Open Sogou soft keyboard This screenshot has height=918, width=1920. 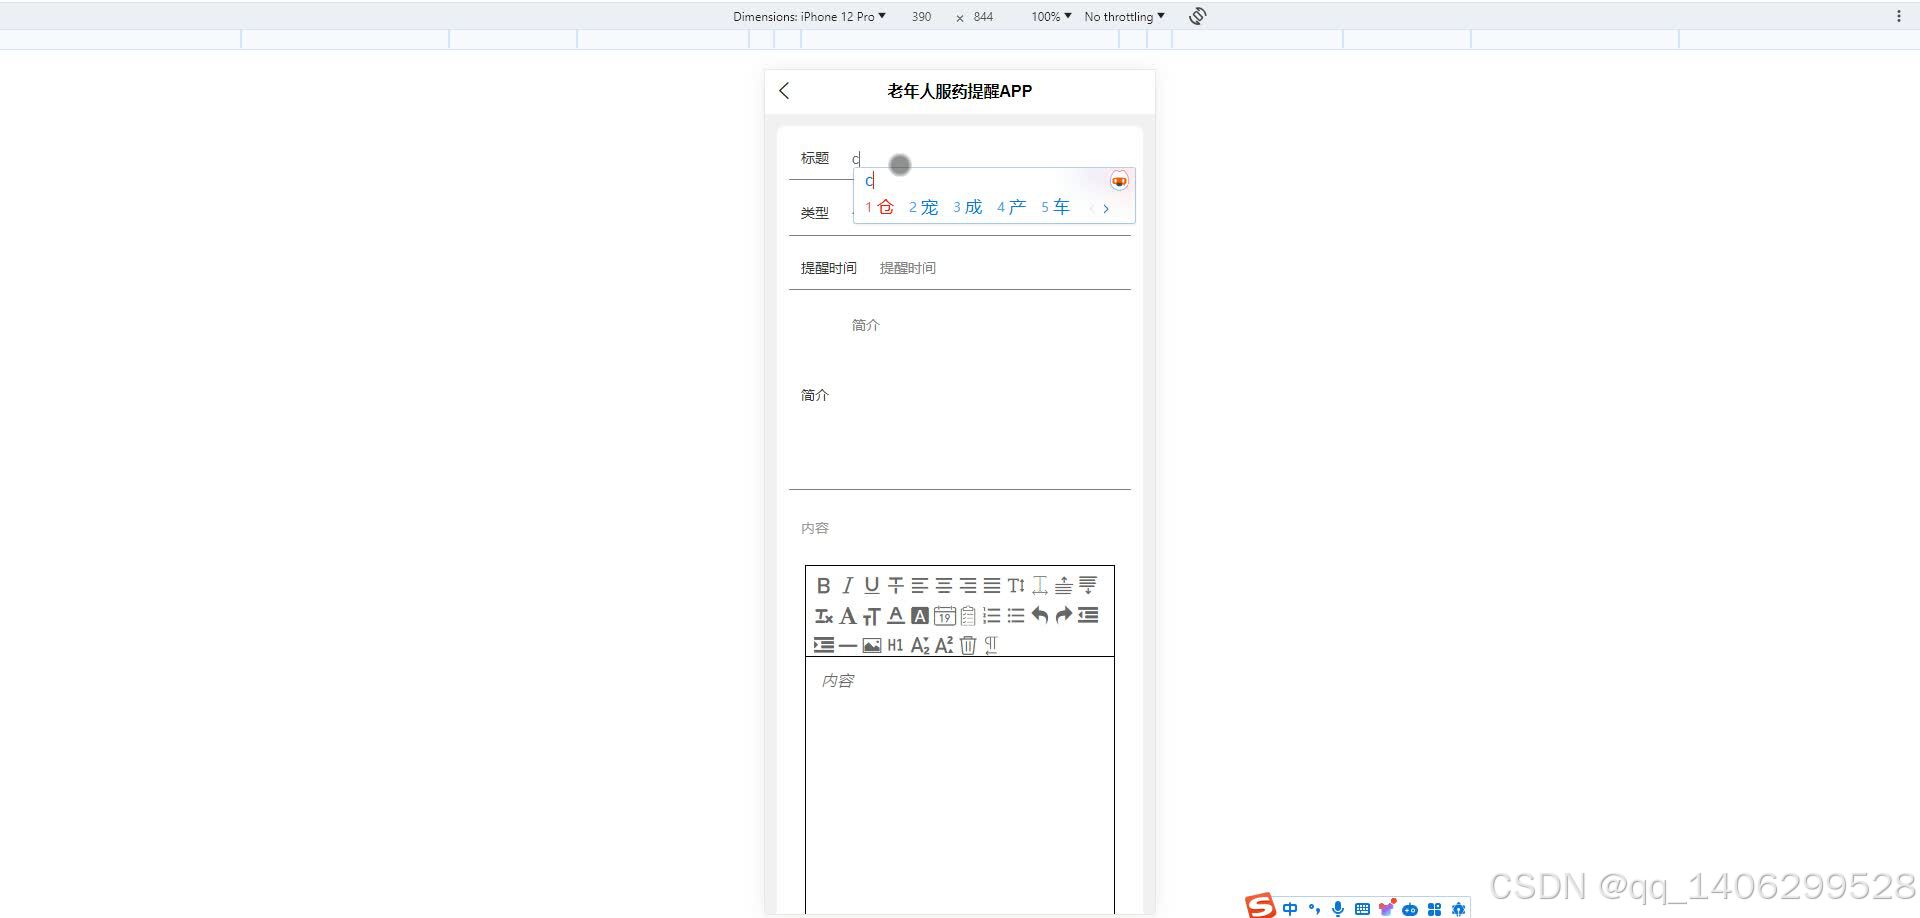[x=1362, y=909]
